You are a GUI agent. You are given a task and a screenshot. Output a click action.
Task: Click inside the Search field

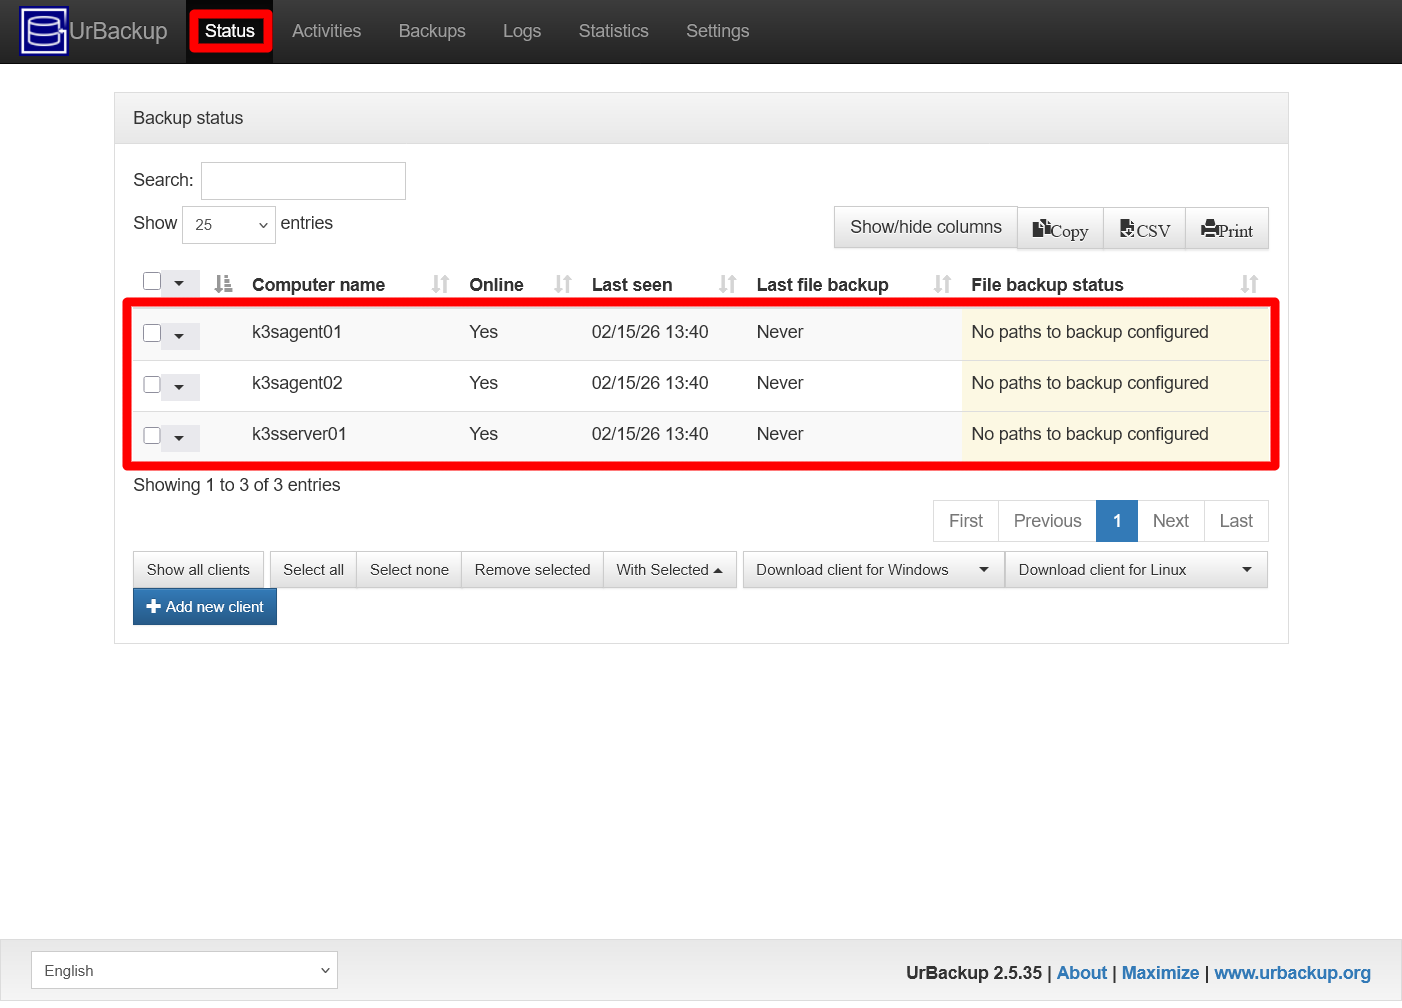click(x=302, y=180)
